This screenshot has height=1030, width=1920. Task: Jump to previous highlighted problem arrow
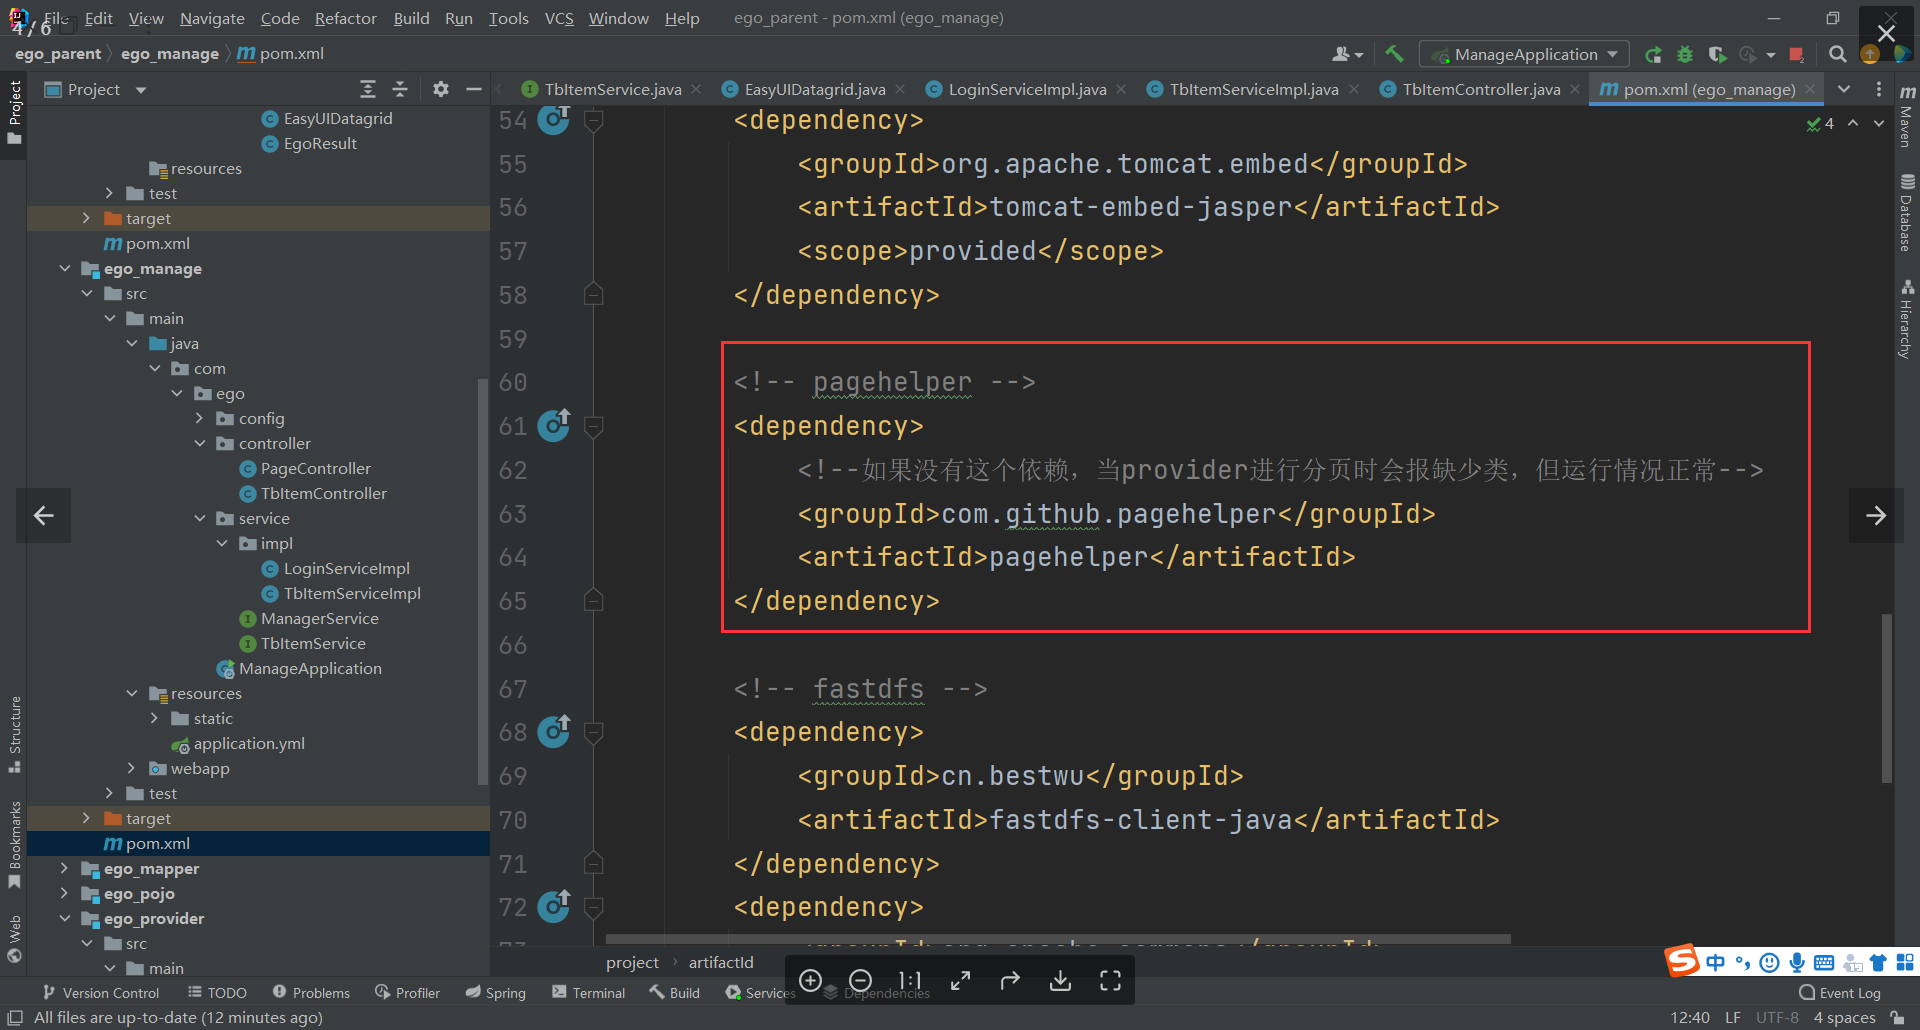[x=1853, y=123]
